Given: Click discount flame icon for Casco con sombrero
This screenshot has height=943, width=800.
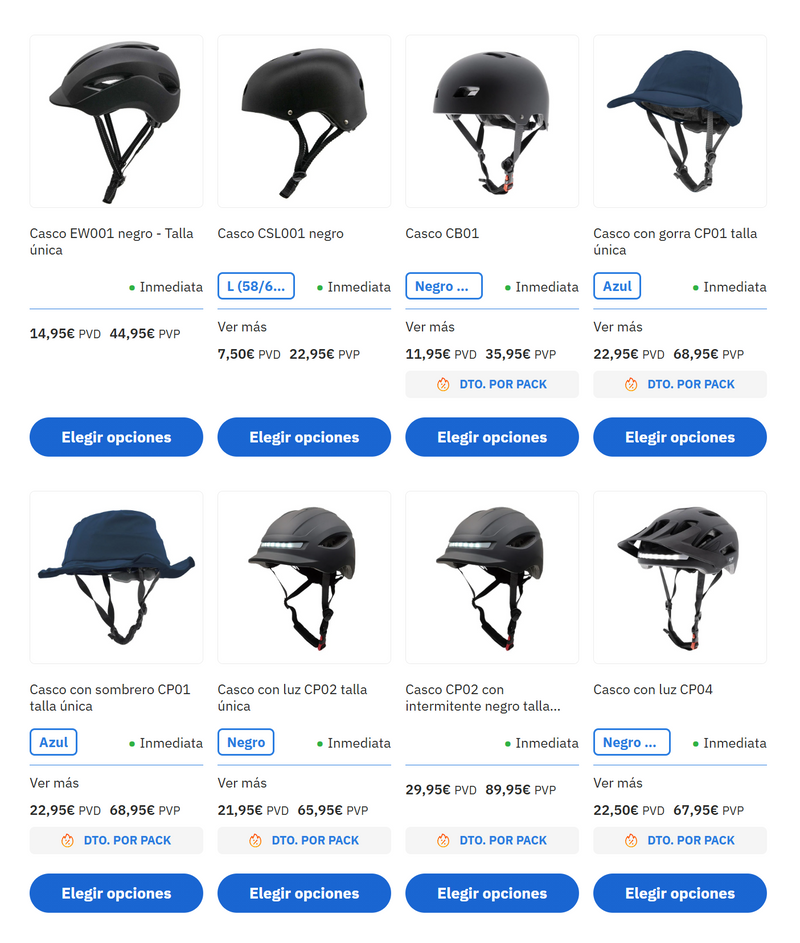Looking at the screenshot, I should pyautogui.click(x=67, y=841).
